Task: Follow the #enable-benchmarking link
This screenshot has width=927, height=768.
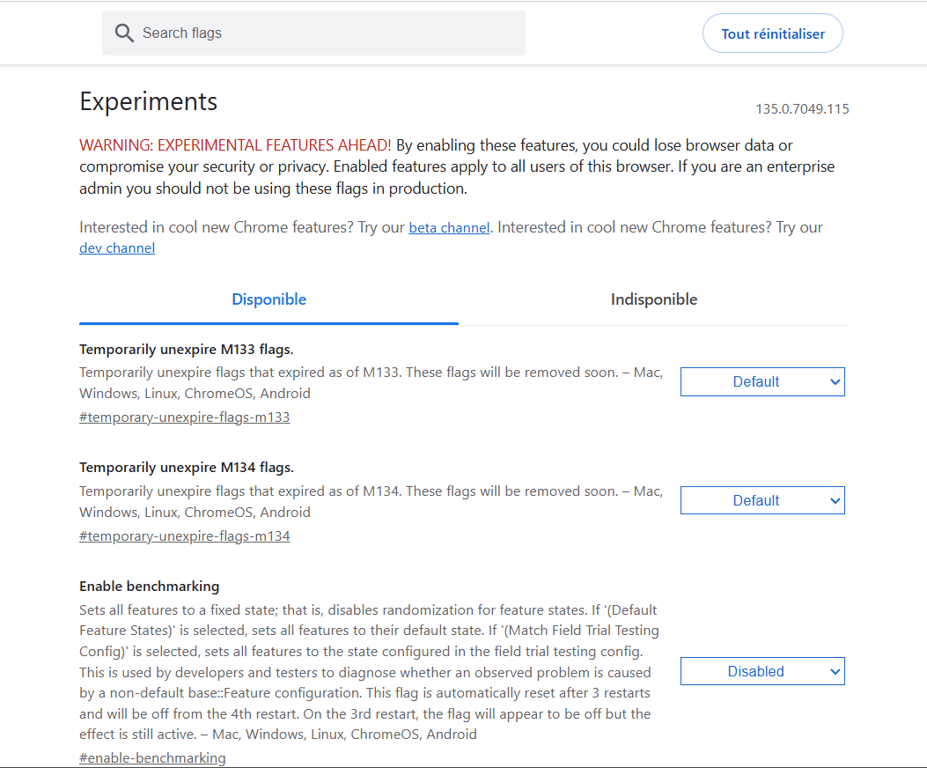Action: point(152,758)
